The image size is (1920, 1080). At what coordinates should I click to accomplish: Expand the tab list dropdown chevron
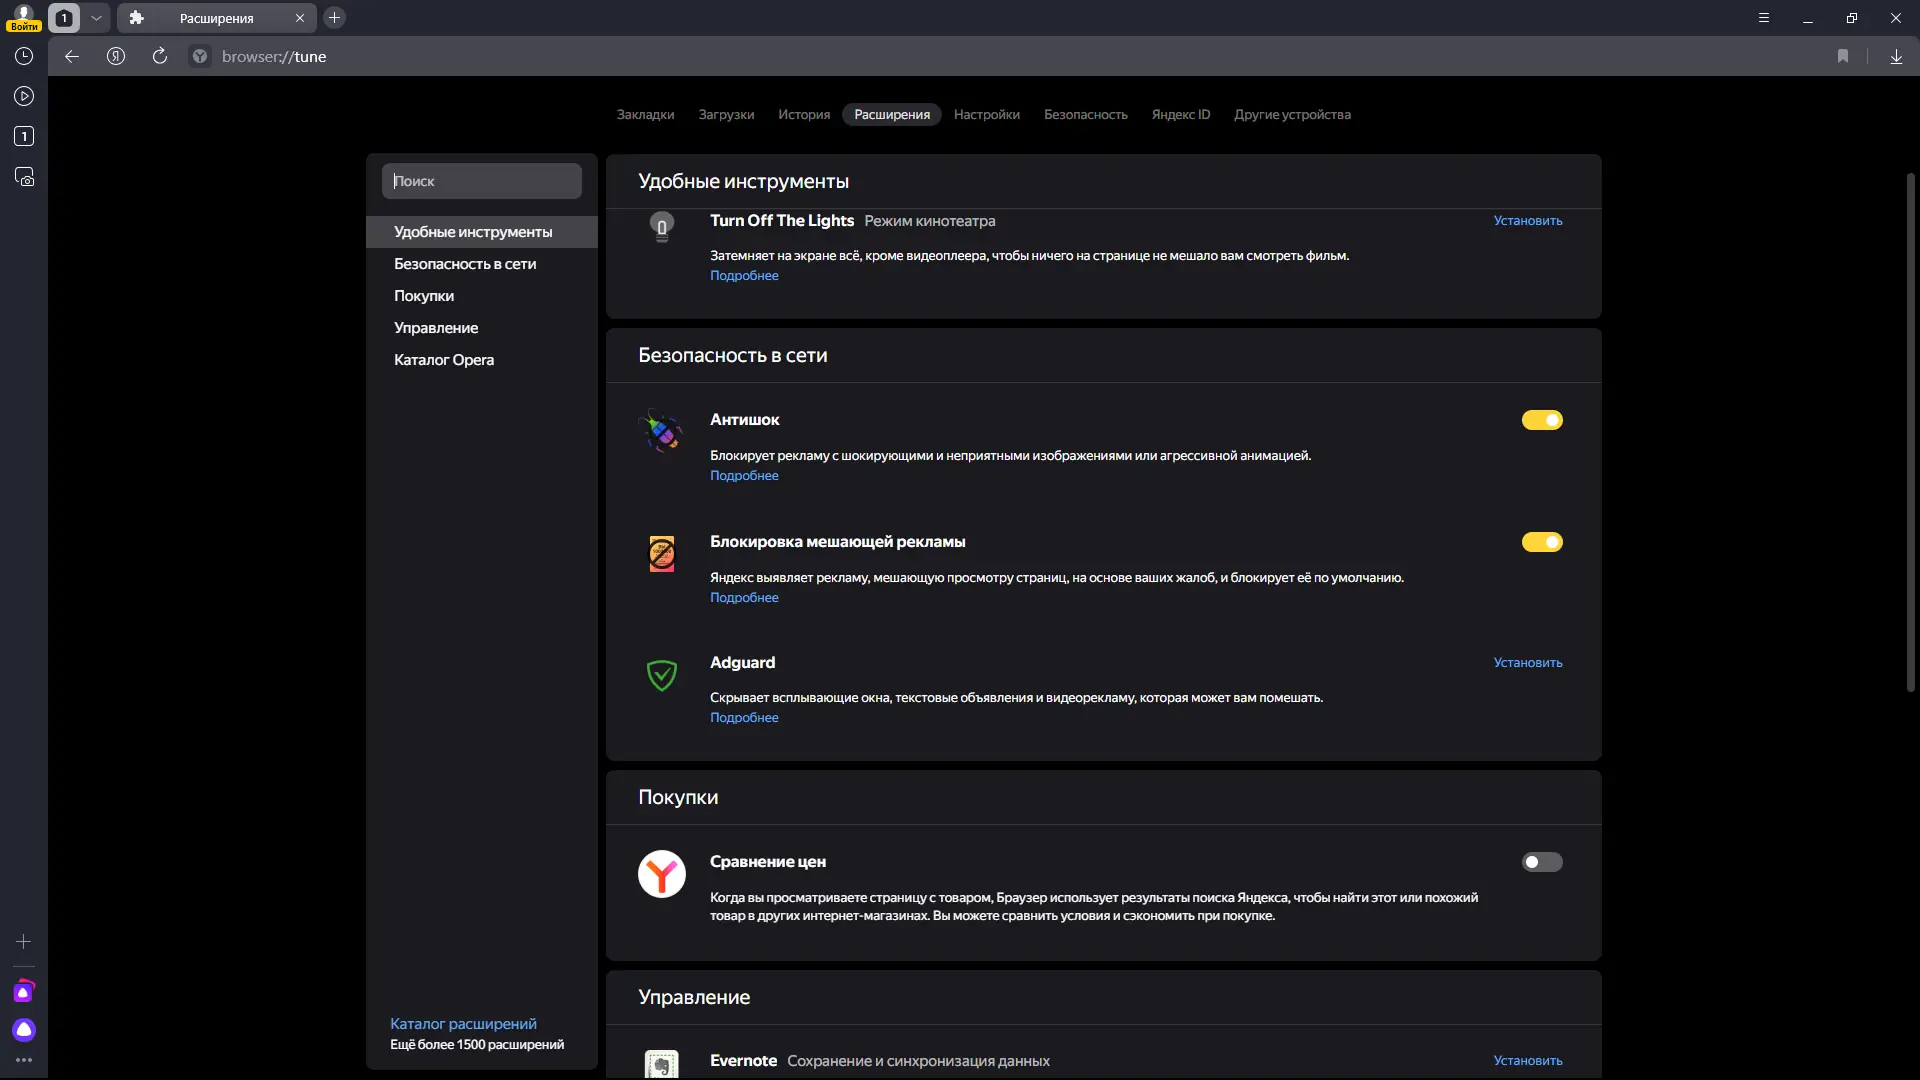(96, 18)
